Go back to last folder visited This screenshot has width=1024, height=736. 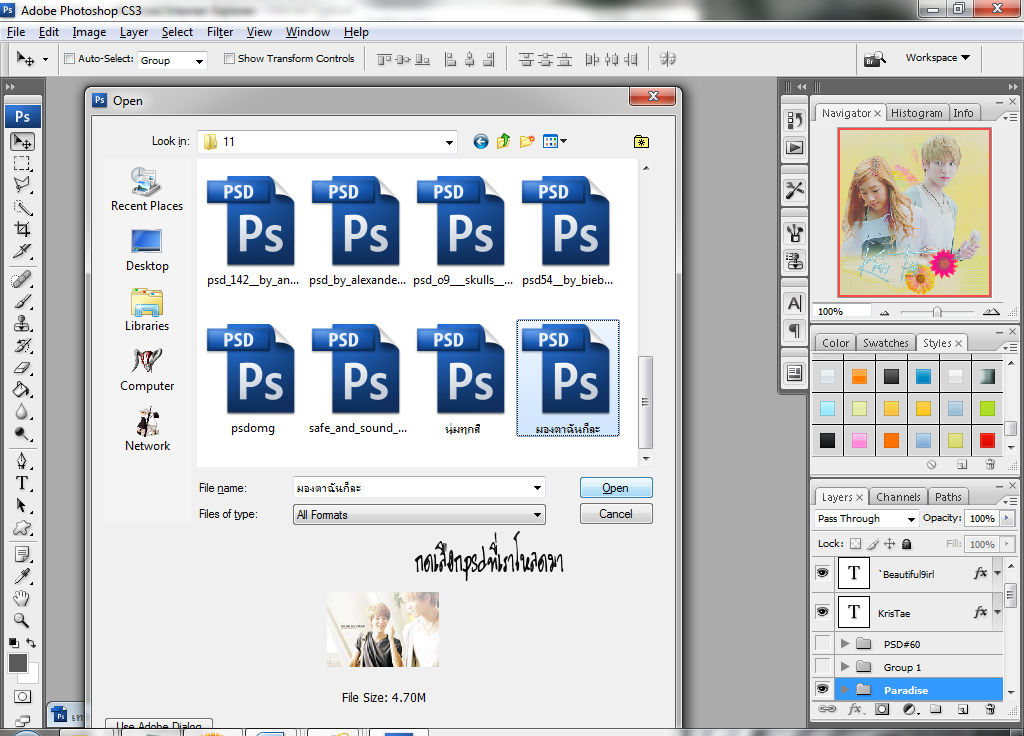click(x=481, y=141)
